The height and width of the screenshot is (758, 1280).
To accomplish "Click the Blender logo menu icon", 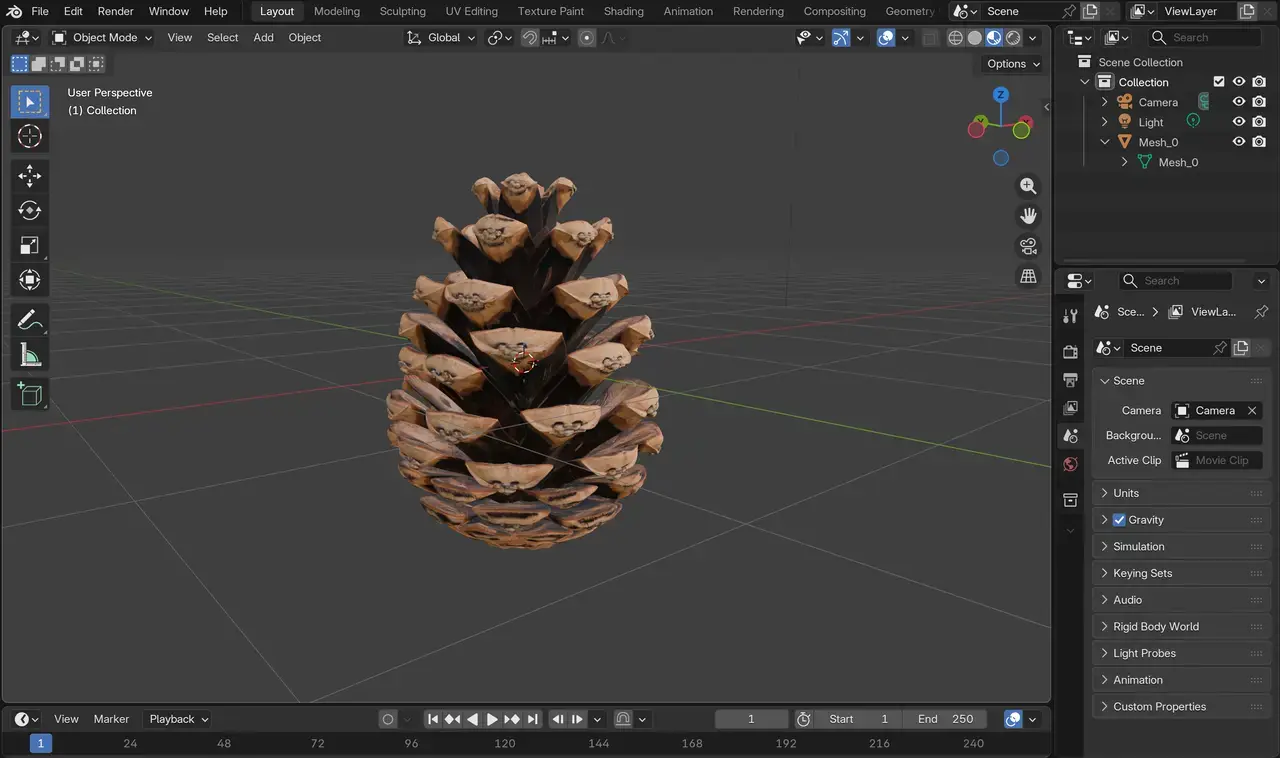I will (14, 11).
